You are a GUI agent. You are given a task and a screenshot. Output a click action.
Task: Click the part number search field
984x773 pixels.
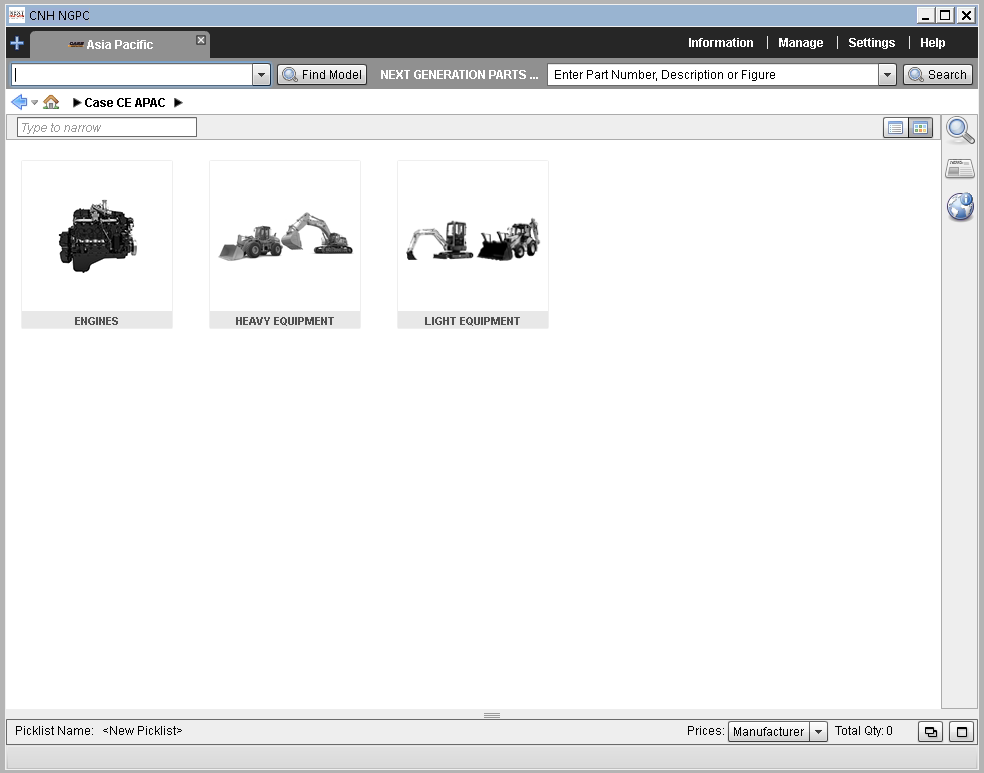click(713, 75)
